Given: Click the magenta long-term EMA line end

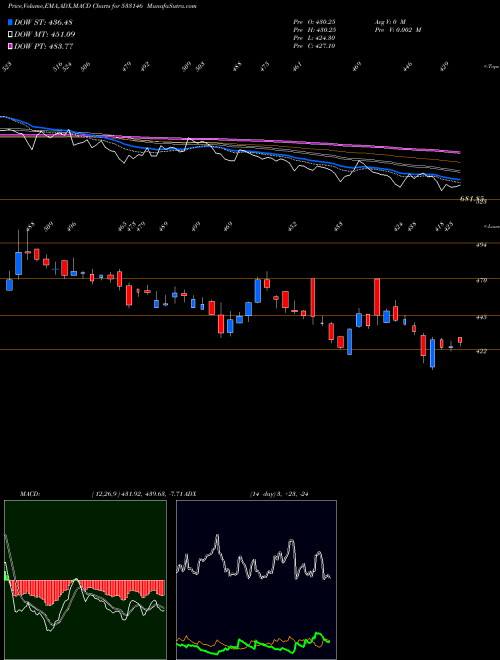Looking at the screenshot, I should pos(459,152).
